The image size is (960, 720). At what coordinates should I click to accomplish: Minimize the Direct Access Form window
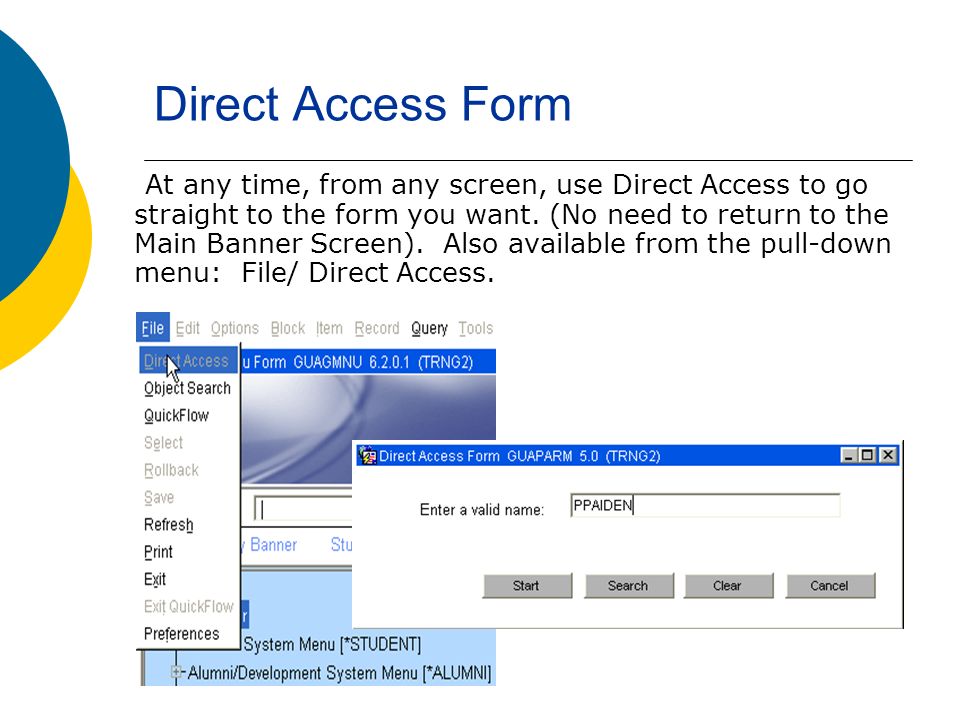click(848, 455)
